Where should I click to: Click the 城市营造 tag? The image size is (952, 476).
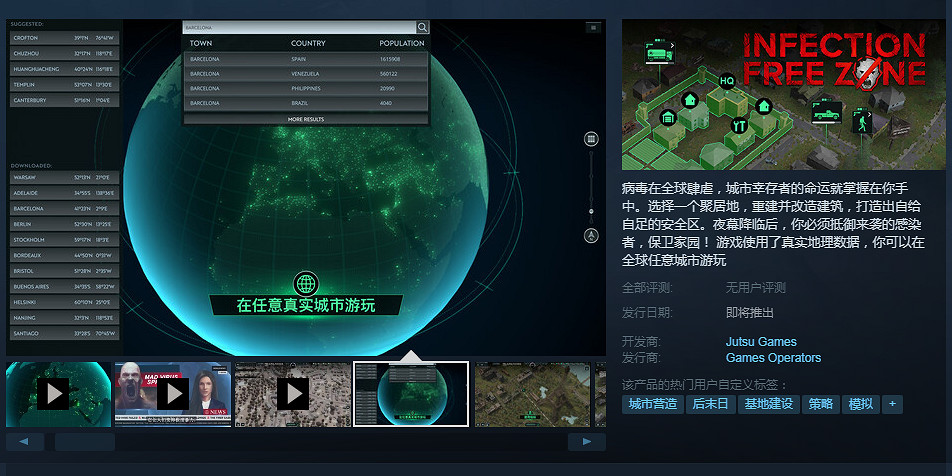click(653, 404)
